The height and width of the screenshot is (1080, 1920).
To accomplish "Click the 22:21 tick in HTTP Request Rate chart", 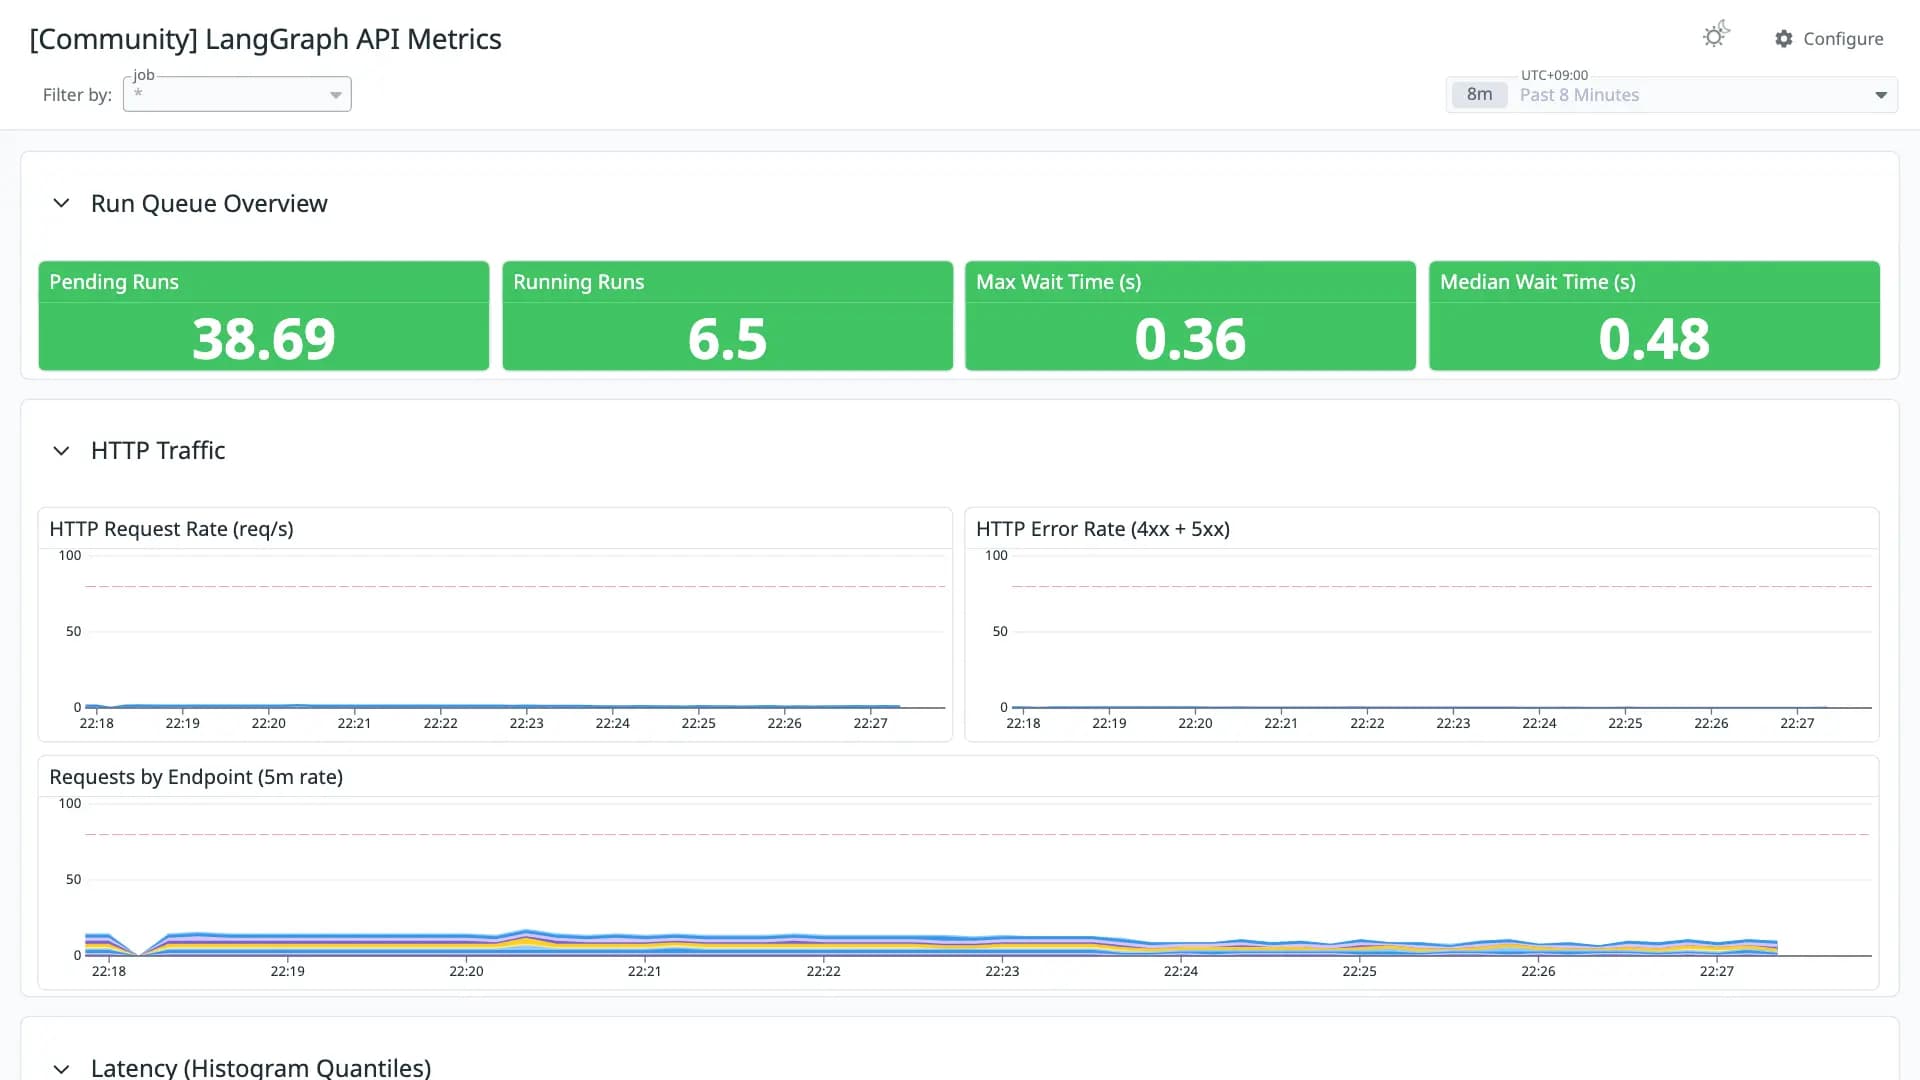I will (x=354, y=723).
